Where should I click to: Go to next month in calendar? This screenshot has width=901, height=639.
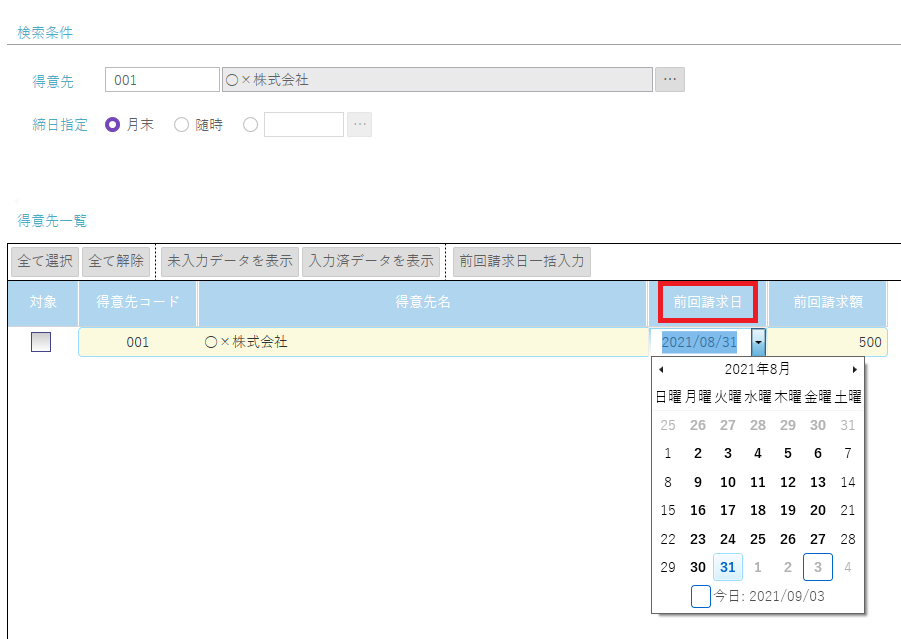[x=854, y=369]
